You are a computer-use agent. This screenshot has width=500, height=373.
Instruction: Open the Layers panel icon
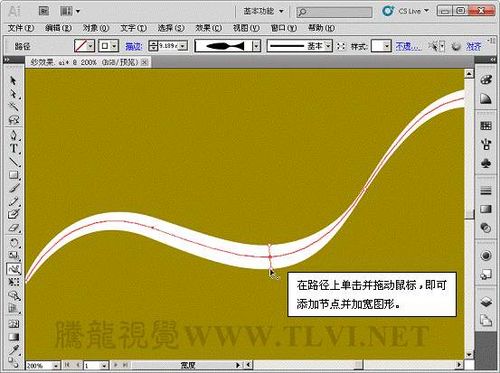(x=486, y=302)
